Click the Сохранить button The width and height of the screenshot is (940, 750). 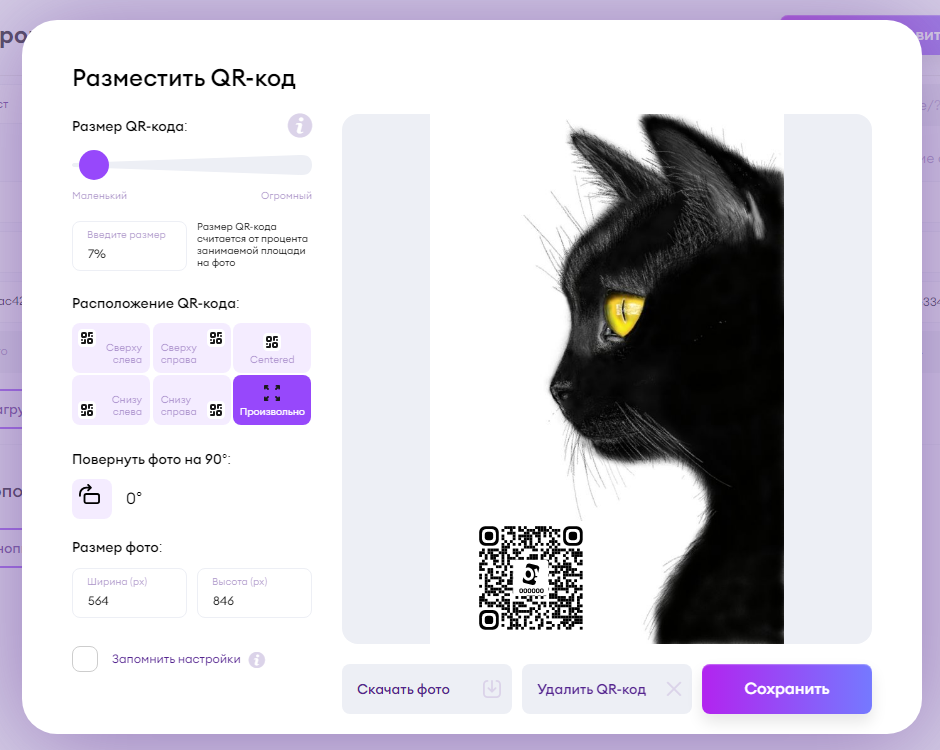[787, 689]
